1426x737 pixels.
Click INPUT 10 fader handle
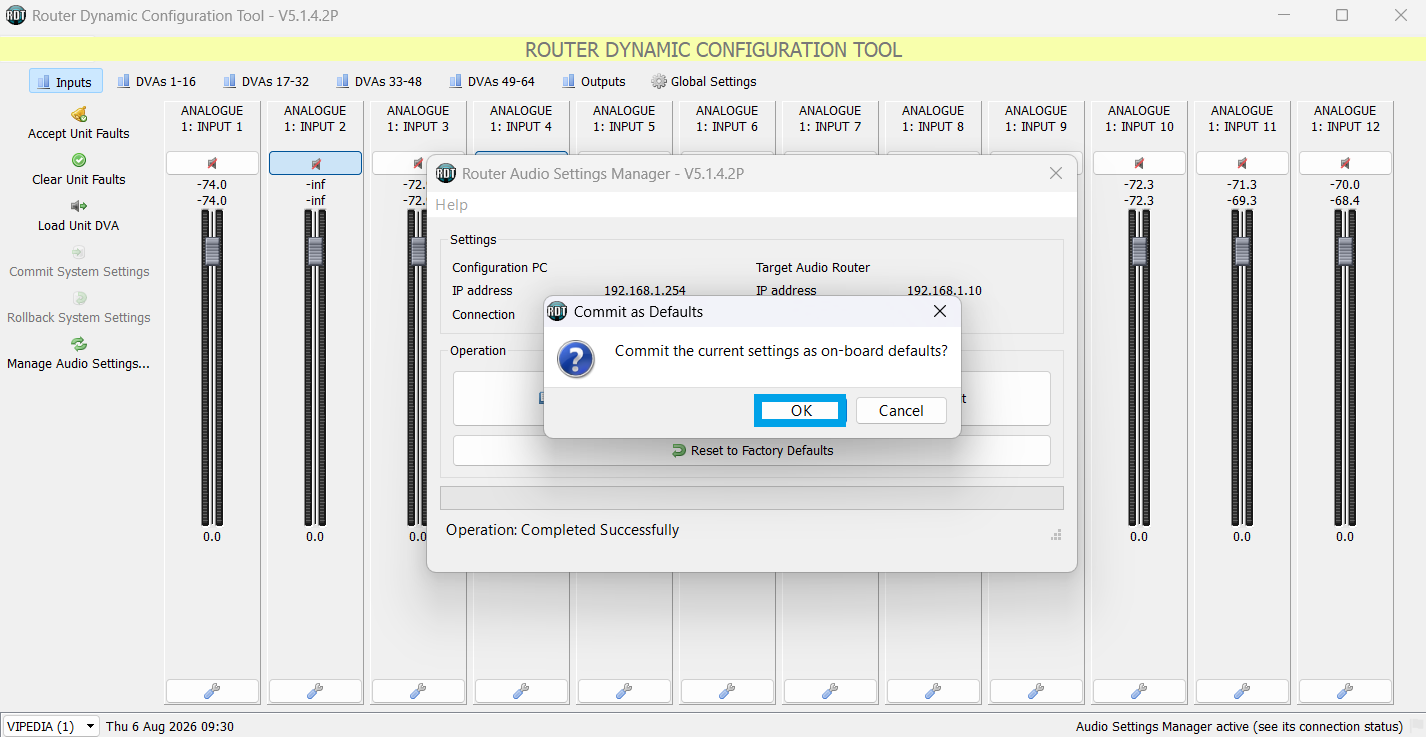click(1139, 251)
